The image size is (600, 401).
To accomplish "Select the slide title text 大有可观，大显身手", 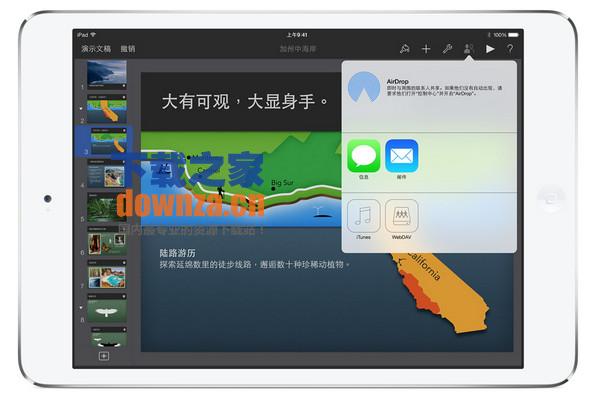I will [x=245, y=102].
